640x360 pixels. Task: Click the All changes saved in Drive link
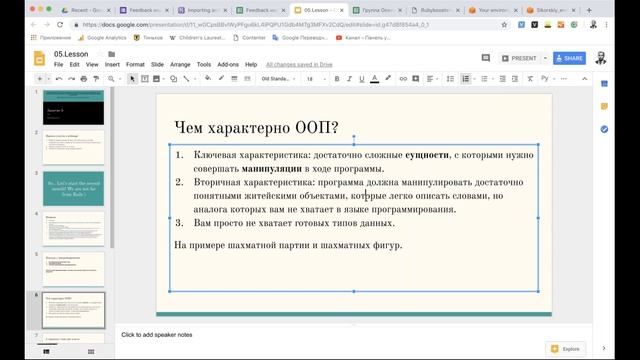[299, 64]
